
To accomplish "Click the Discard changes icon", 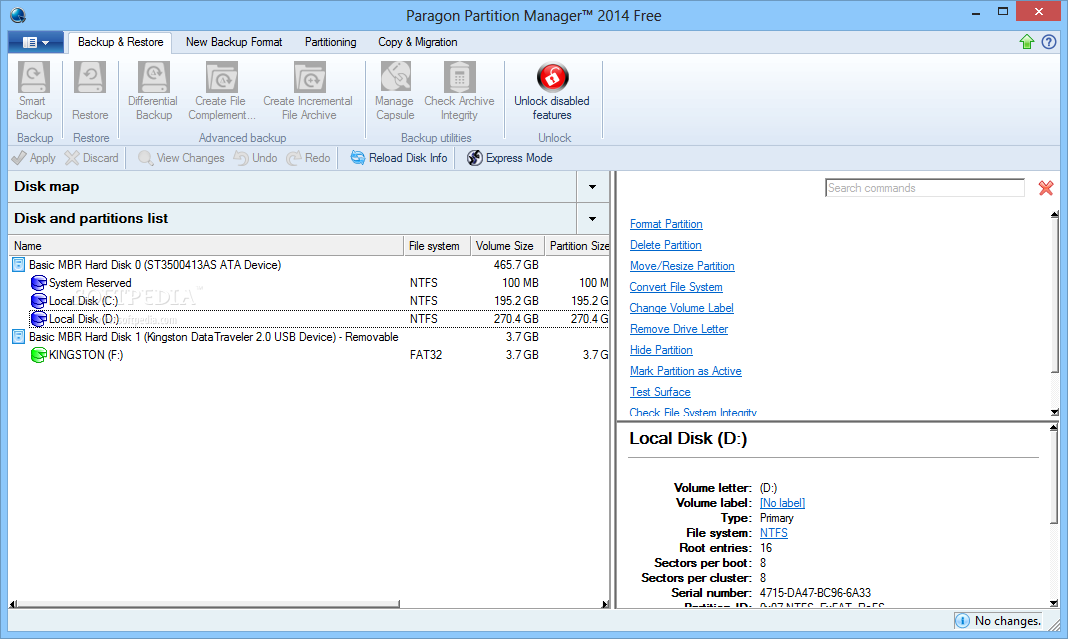I will tap(72, 158).
